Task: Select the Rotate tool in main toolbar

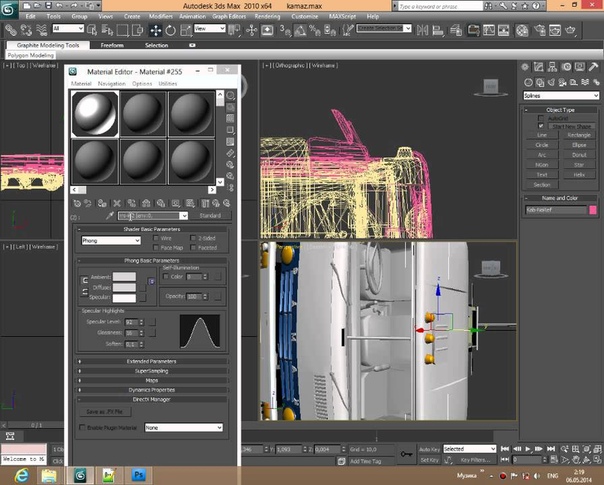Action: coord(170,30)
